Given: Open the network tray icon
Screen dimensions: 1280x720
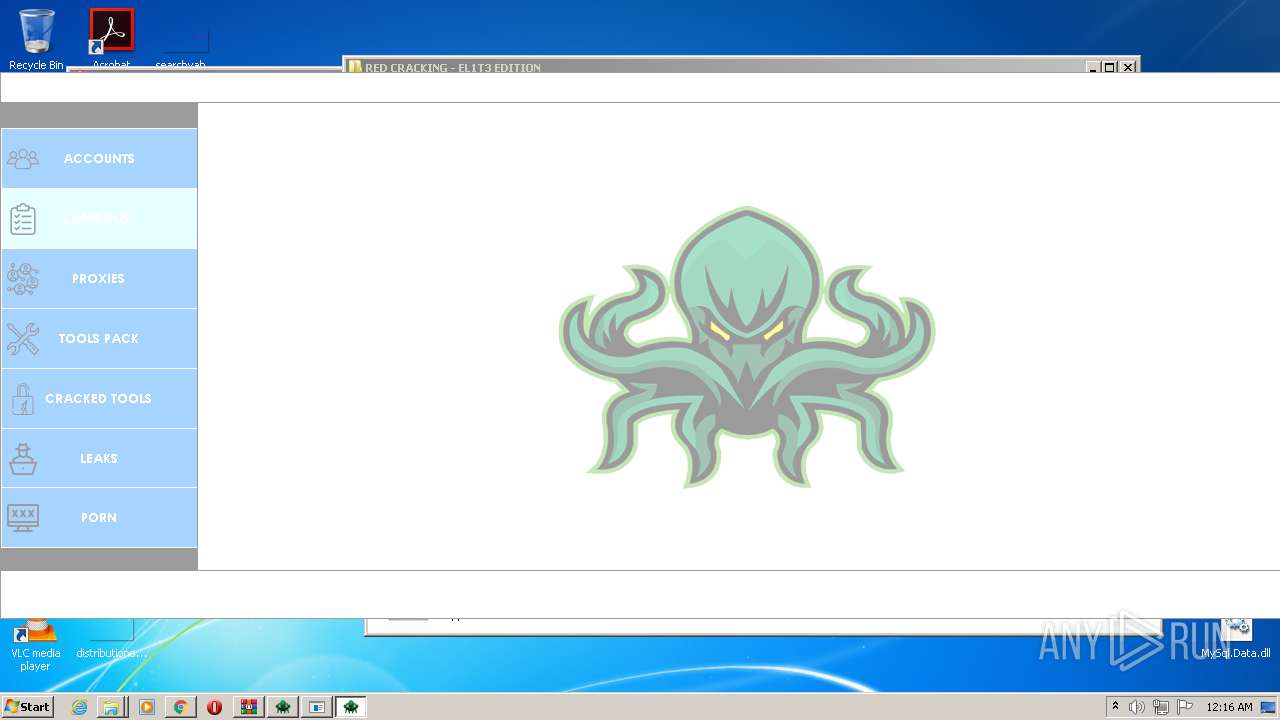Looking at the screenshot, I should pos(1161,707).
